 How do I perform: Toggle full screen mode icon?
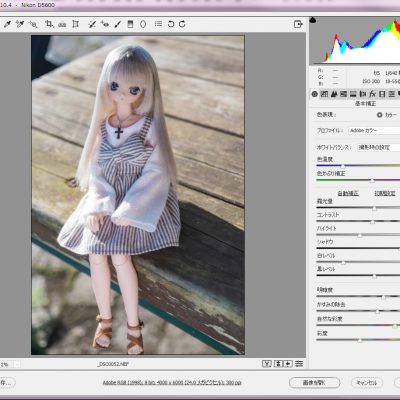coord(298,24)
